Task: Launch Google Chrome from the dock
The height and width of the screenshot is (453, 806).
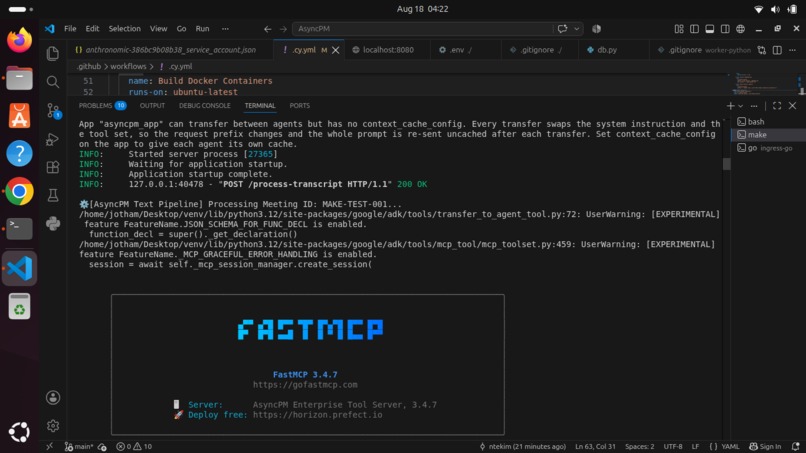Action: (20, 191)
